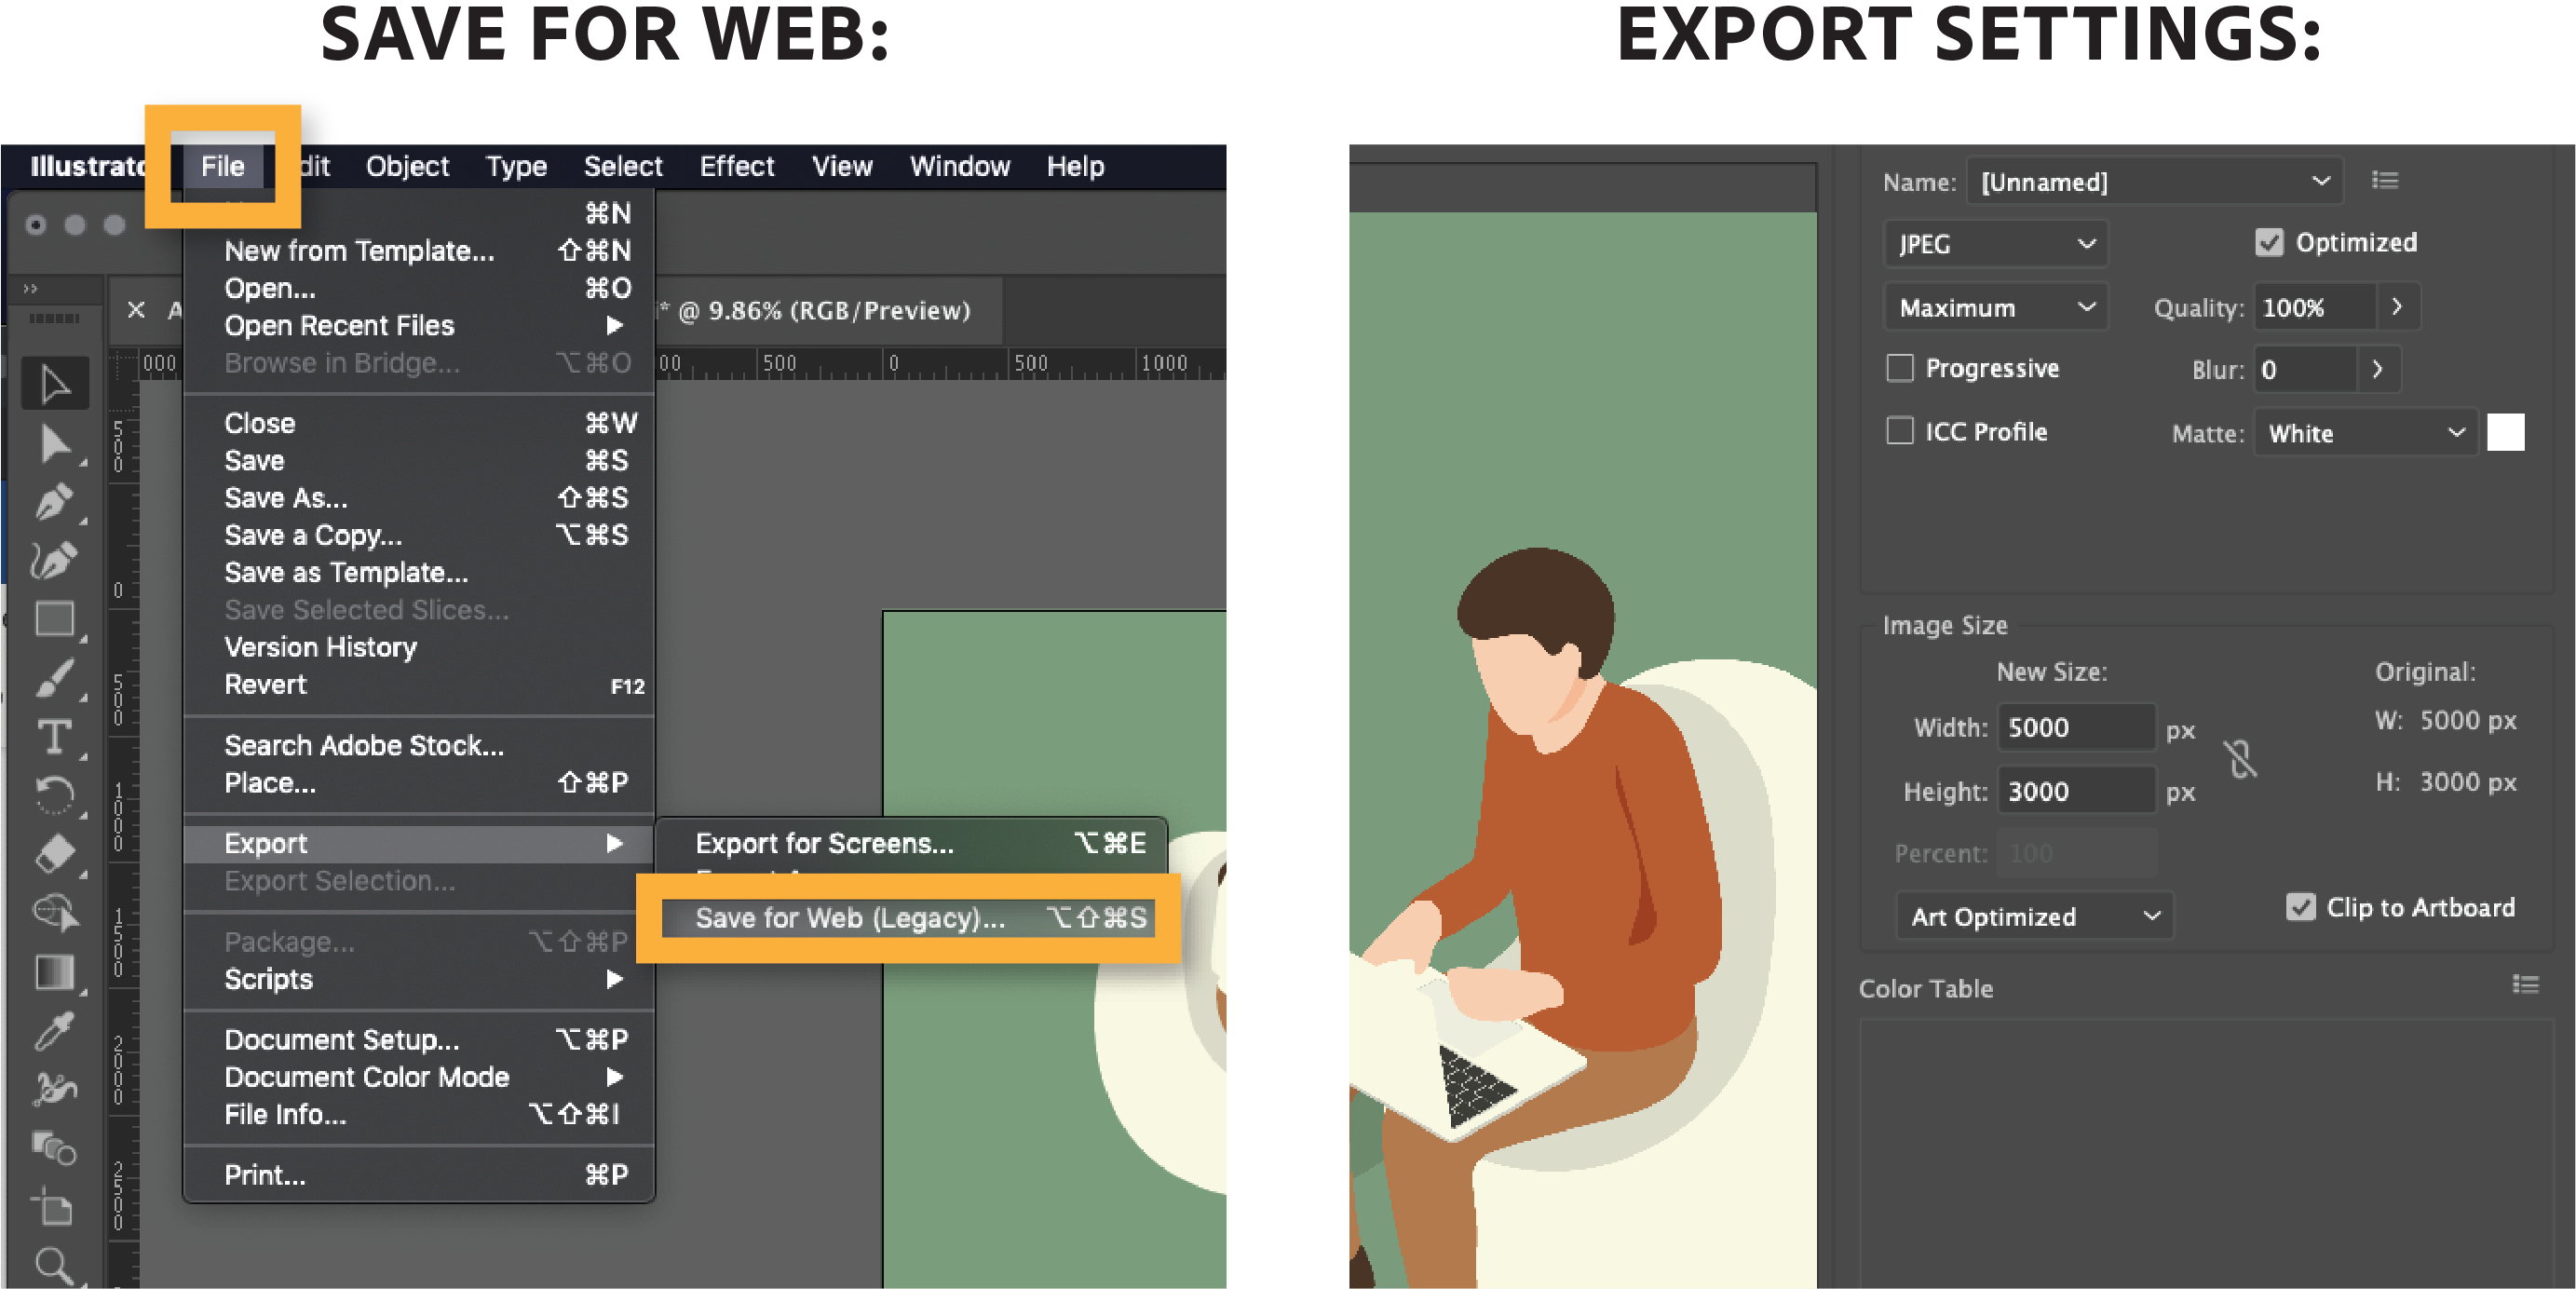Enable the ICC Profile checkbox
The image size is (2576, 1289).
tap(1899, 431)
